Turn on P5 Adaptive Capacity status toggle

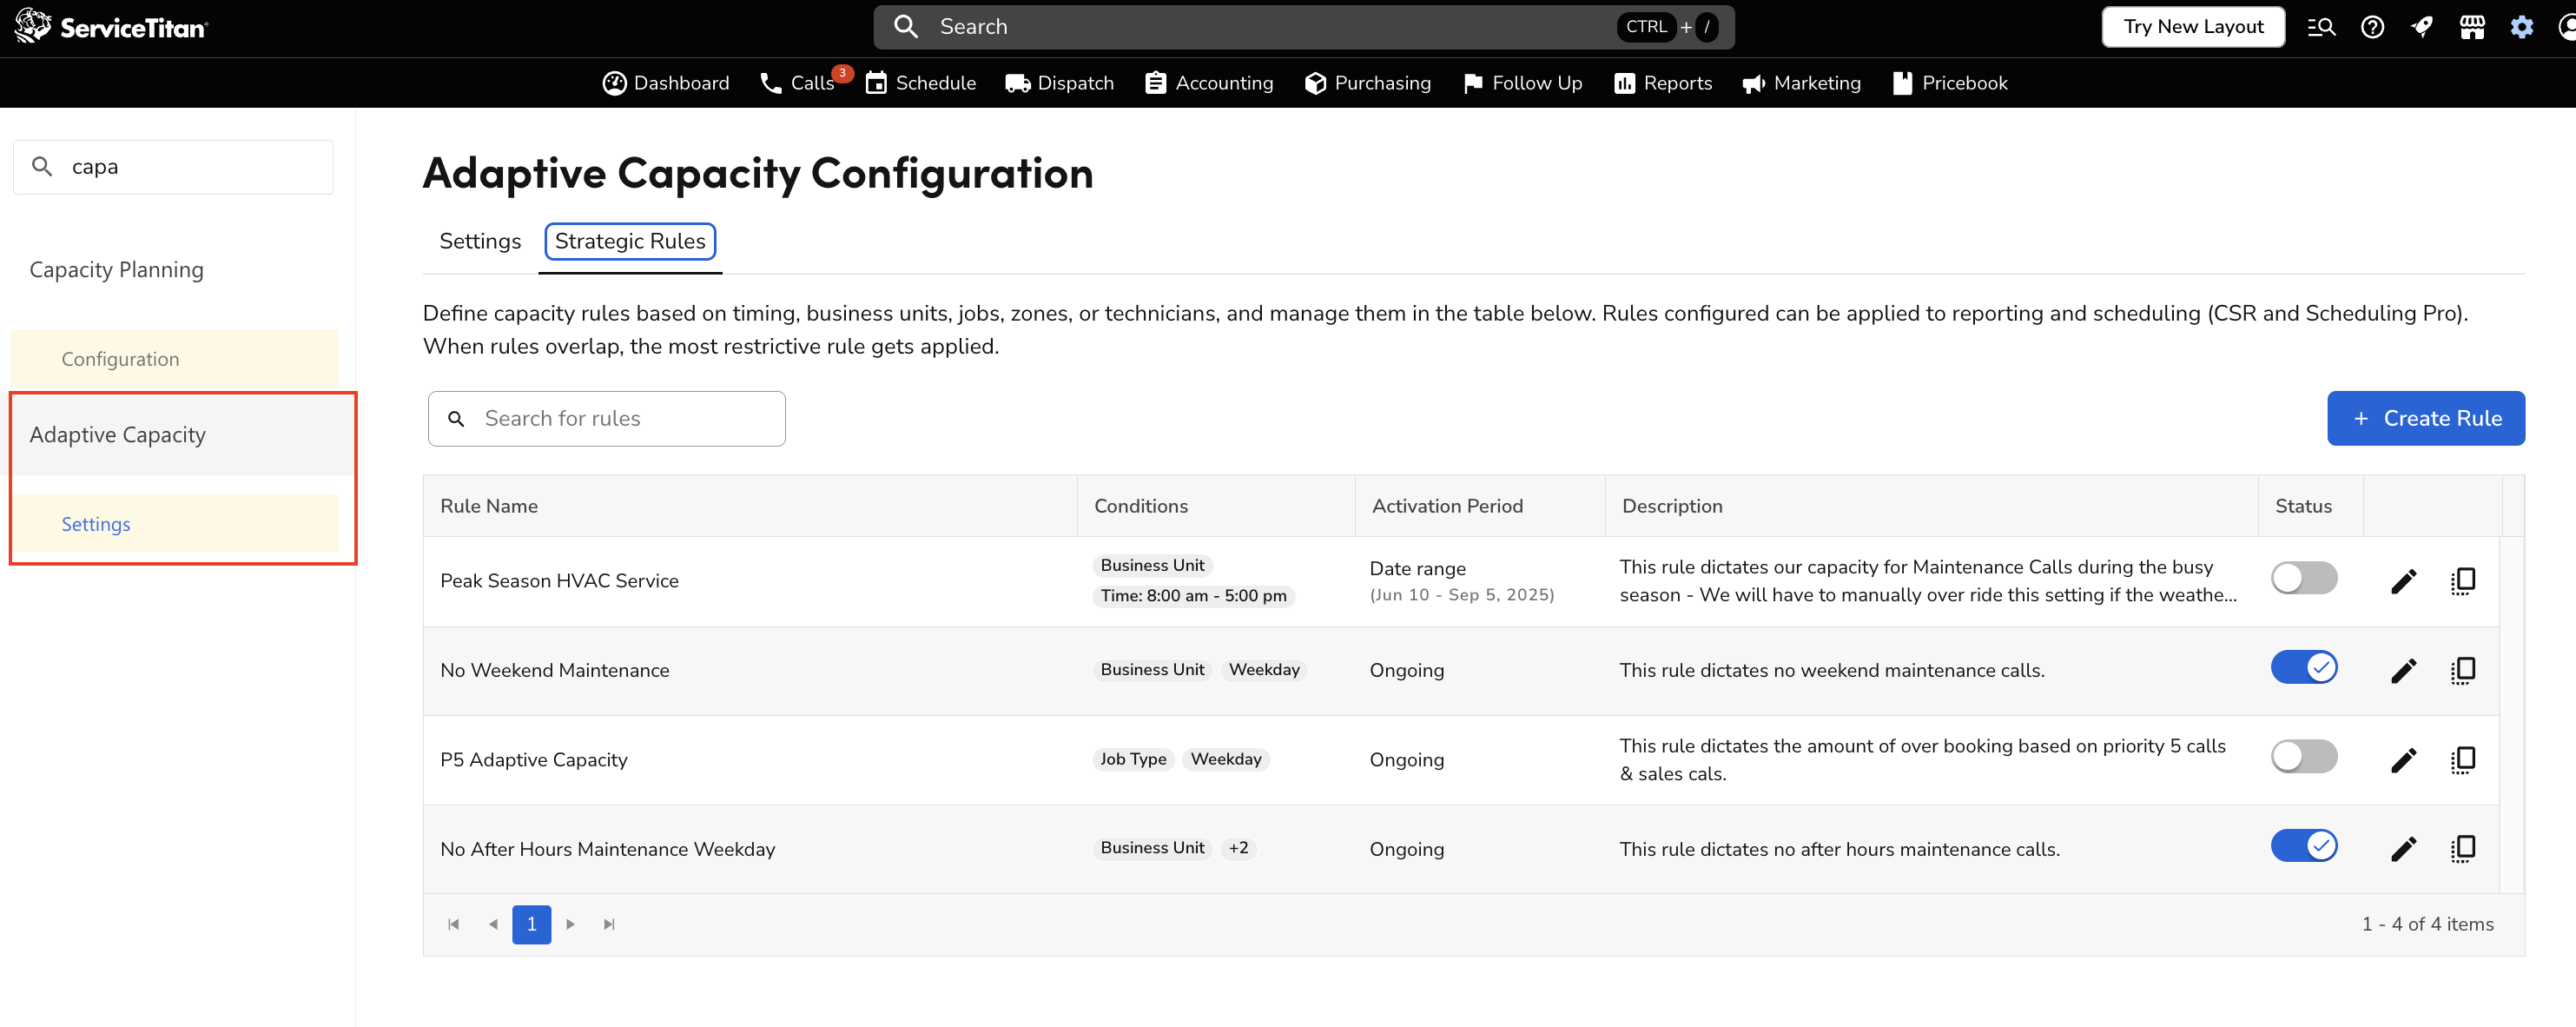(2303, 756)
